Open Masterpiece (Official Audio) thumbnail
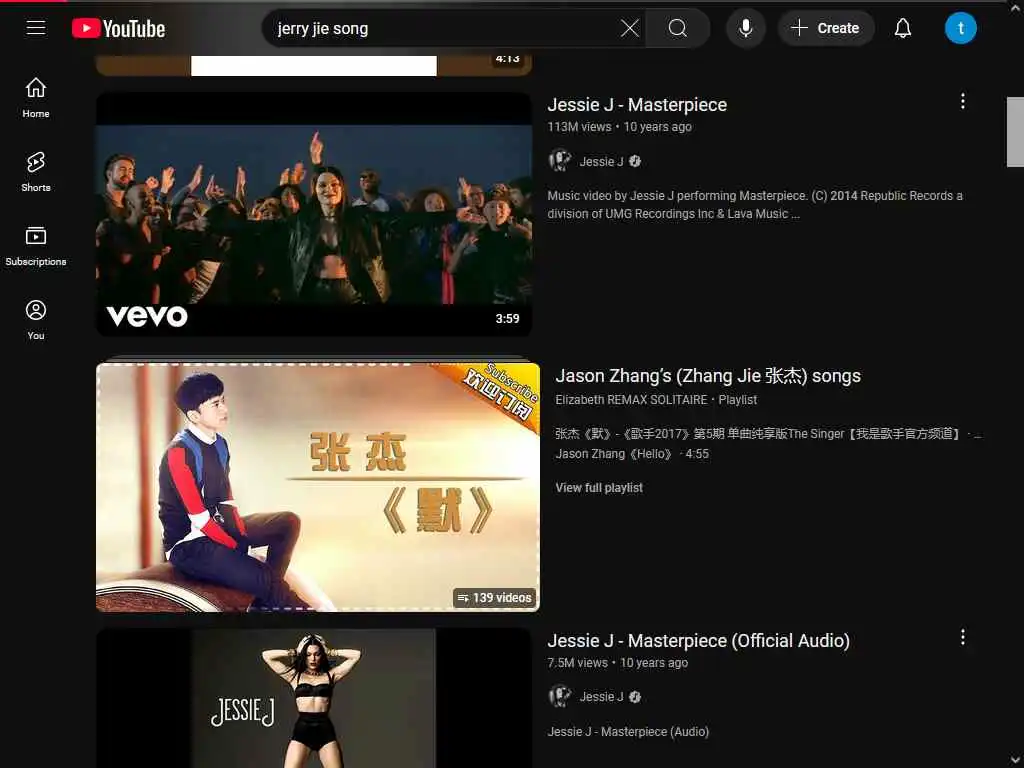1024x768 pixels. point(314,697)
